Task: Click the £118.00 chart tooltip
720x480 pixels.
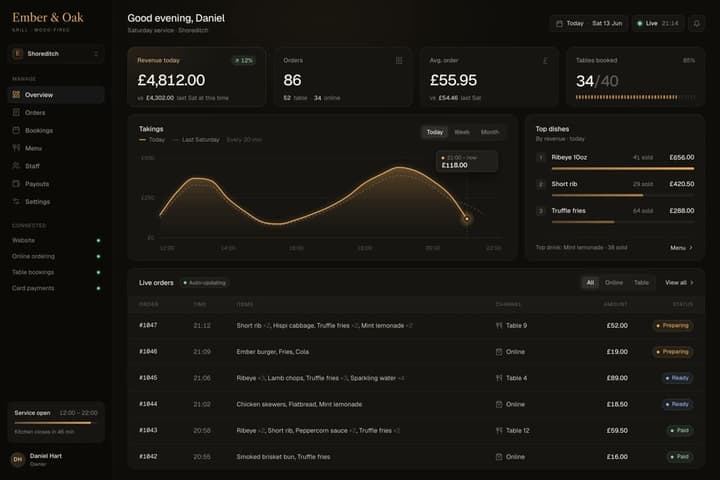Action: tap(467, 161)
